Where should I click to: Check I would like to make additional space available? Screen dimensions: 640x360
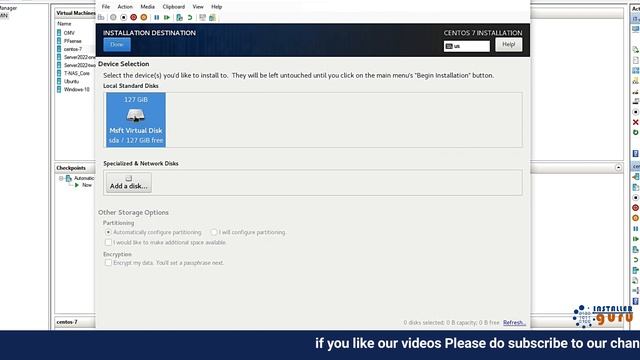pyautogui.click(x=108, y=242)
